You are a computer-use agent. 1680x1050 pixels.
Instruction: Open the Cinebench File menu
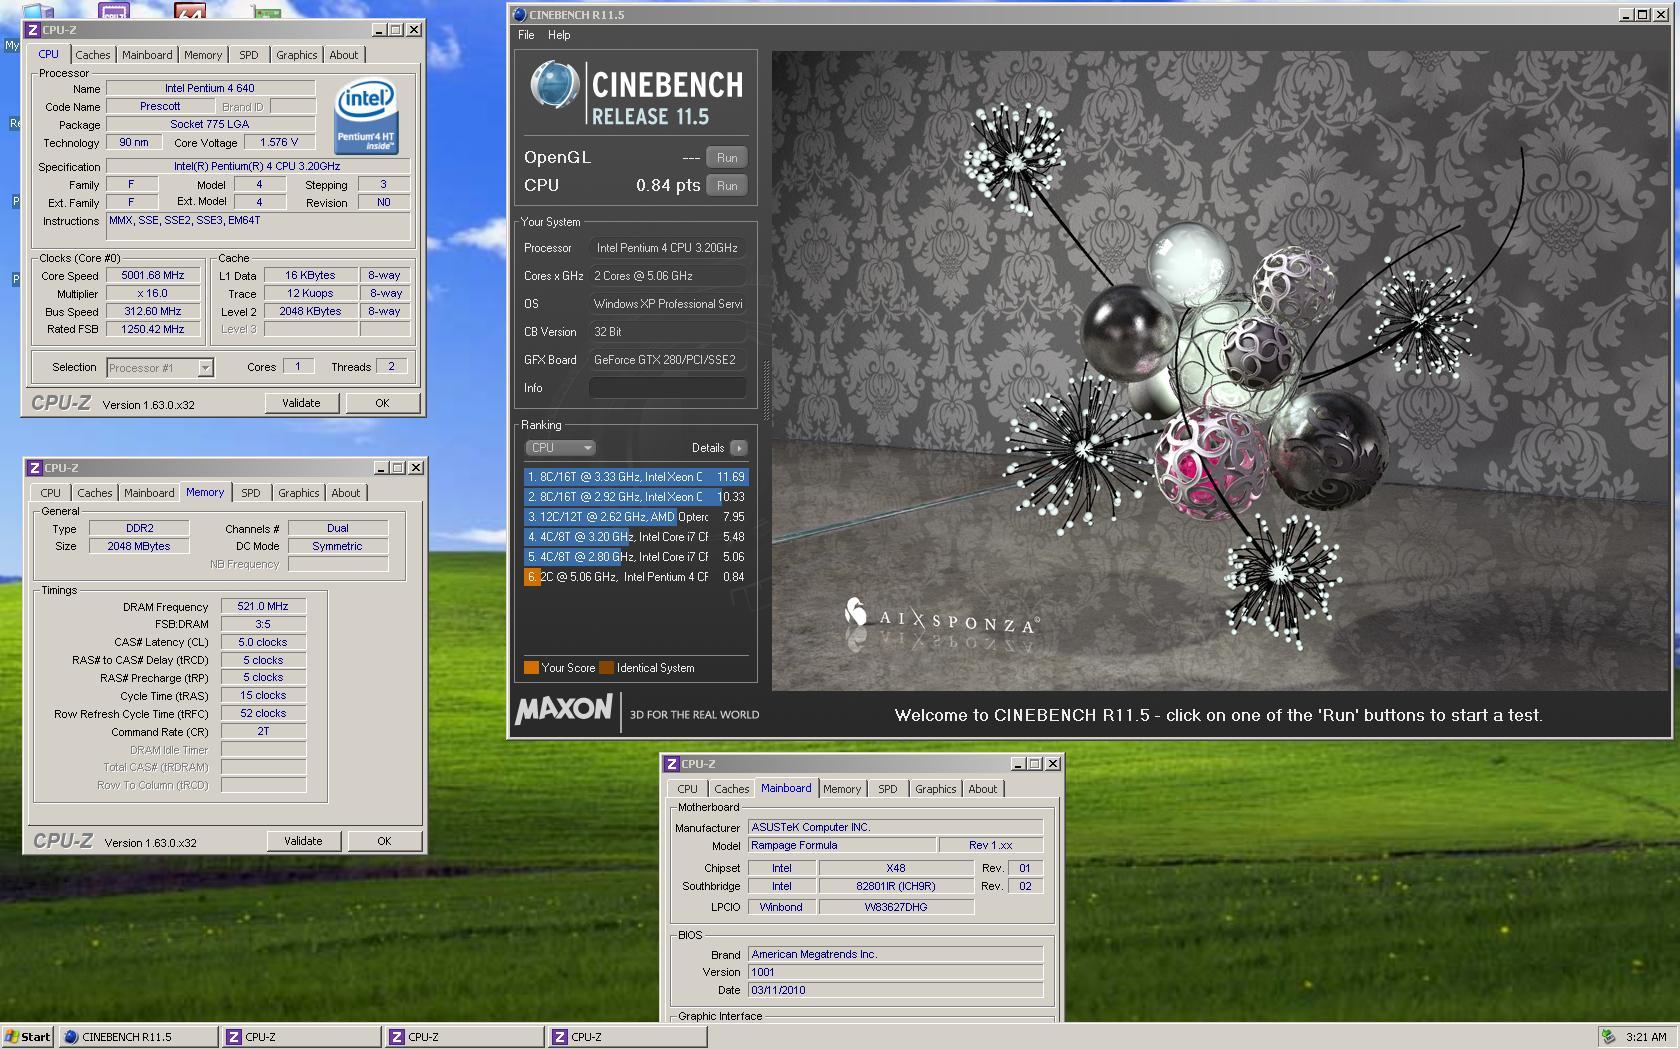click(x=526, y=35)
